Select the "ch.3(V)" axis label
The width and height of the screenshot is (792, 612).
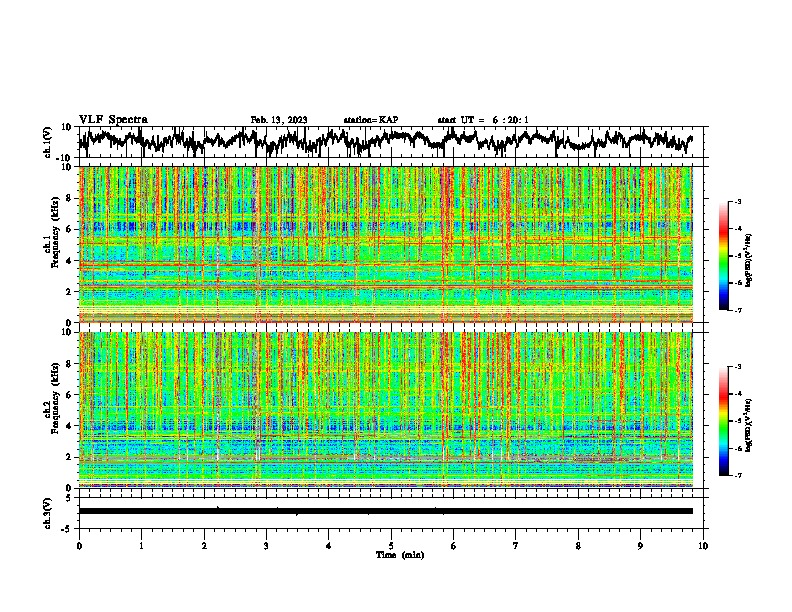[x=48, y=513]
